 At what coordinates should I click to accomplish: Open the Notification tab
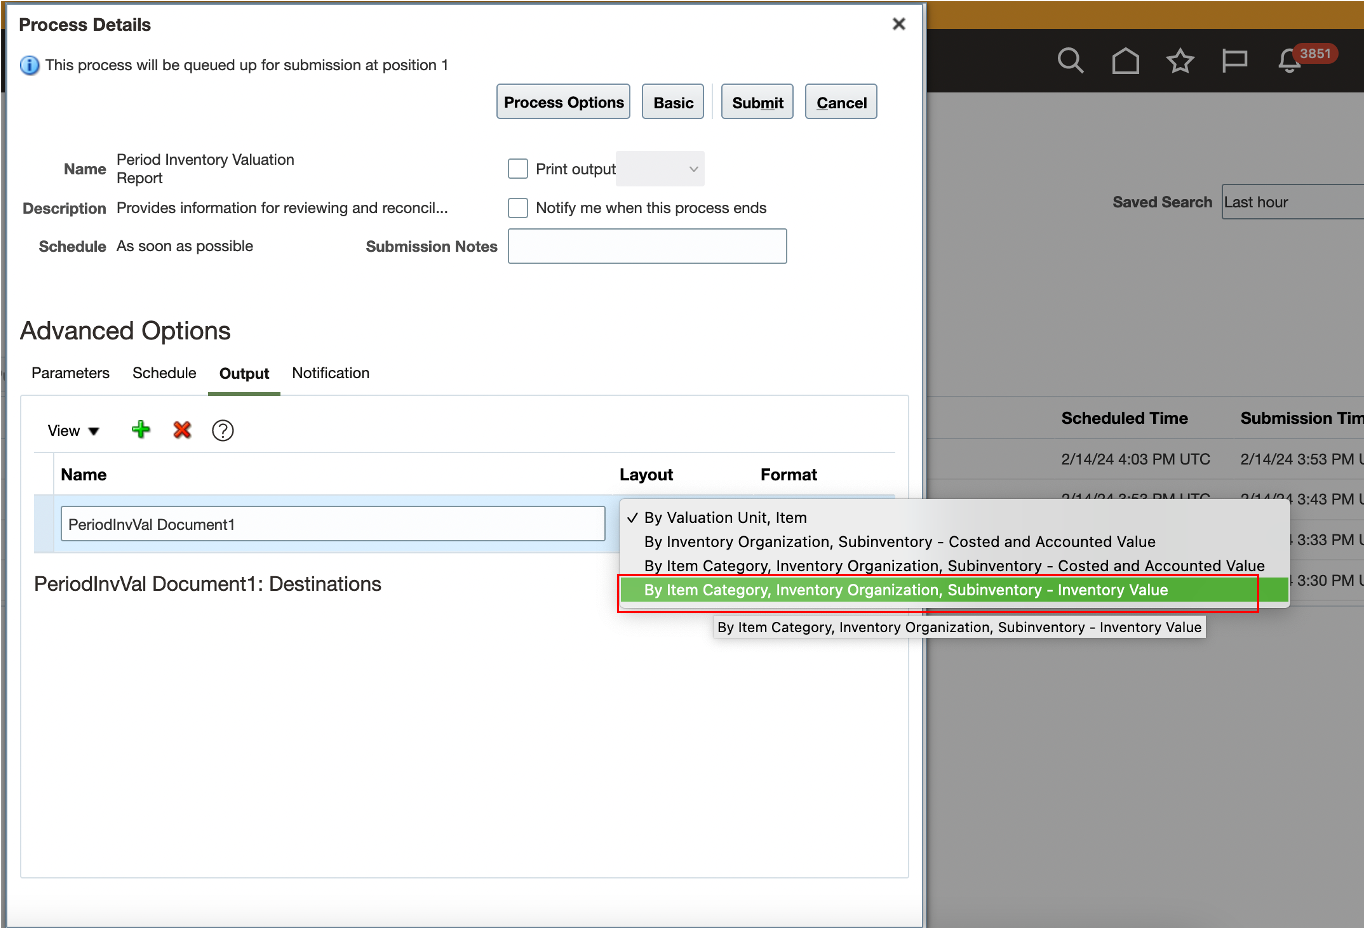(x=330, y=372)
